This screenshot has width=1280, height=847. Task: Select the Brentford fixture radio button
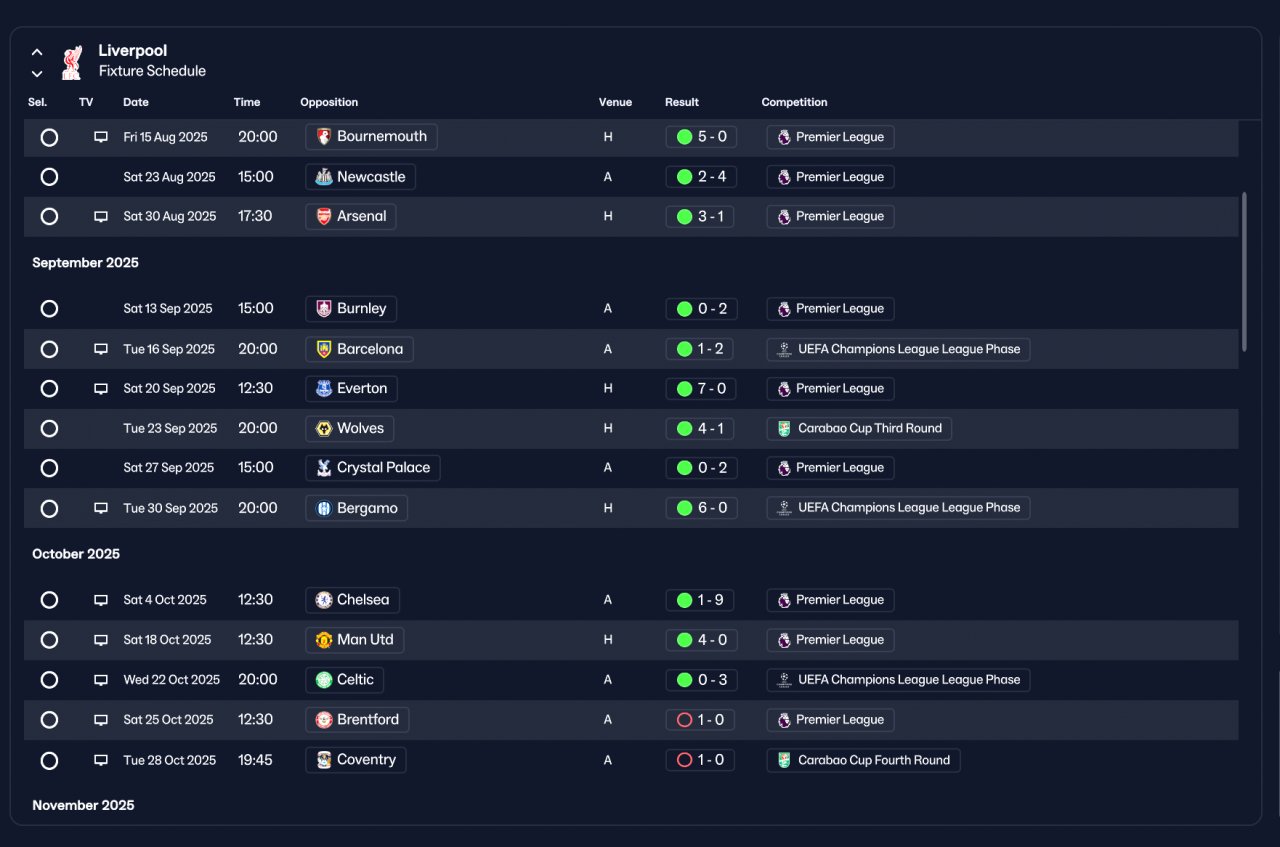[x=49, y=720]
